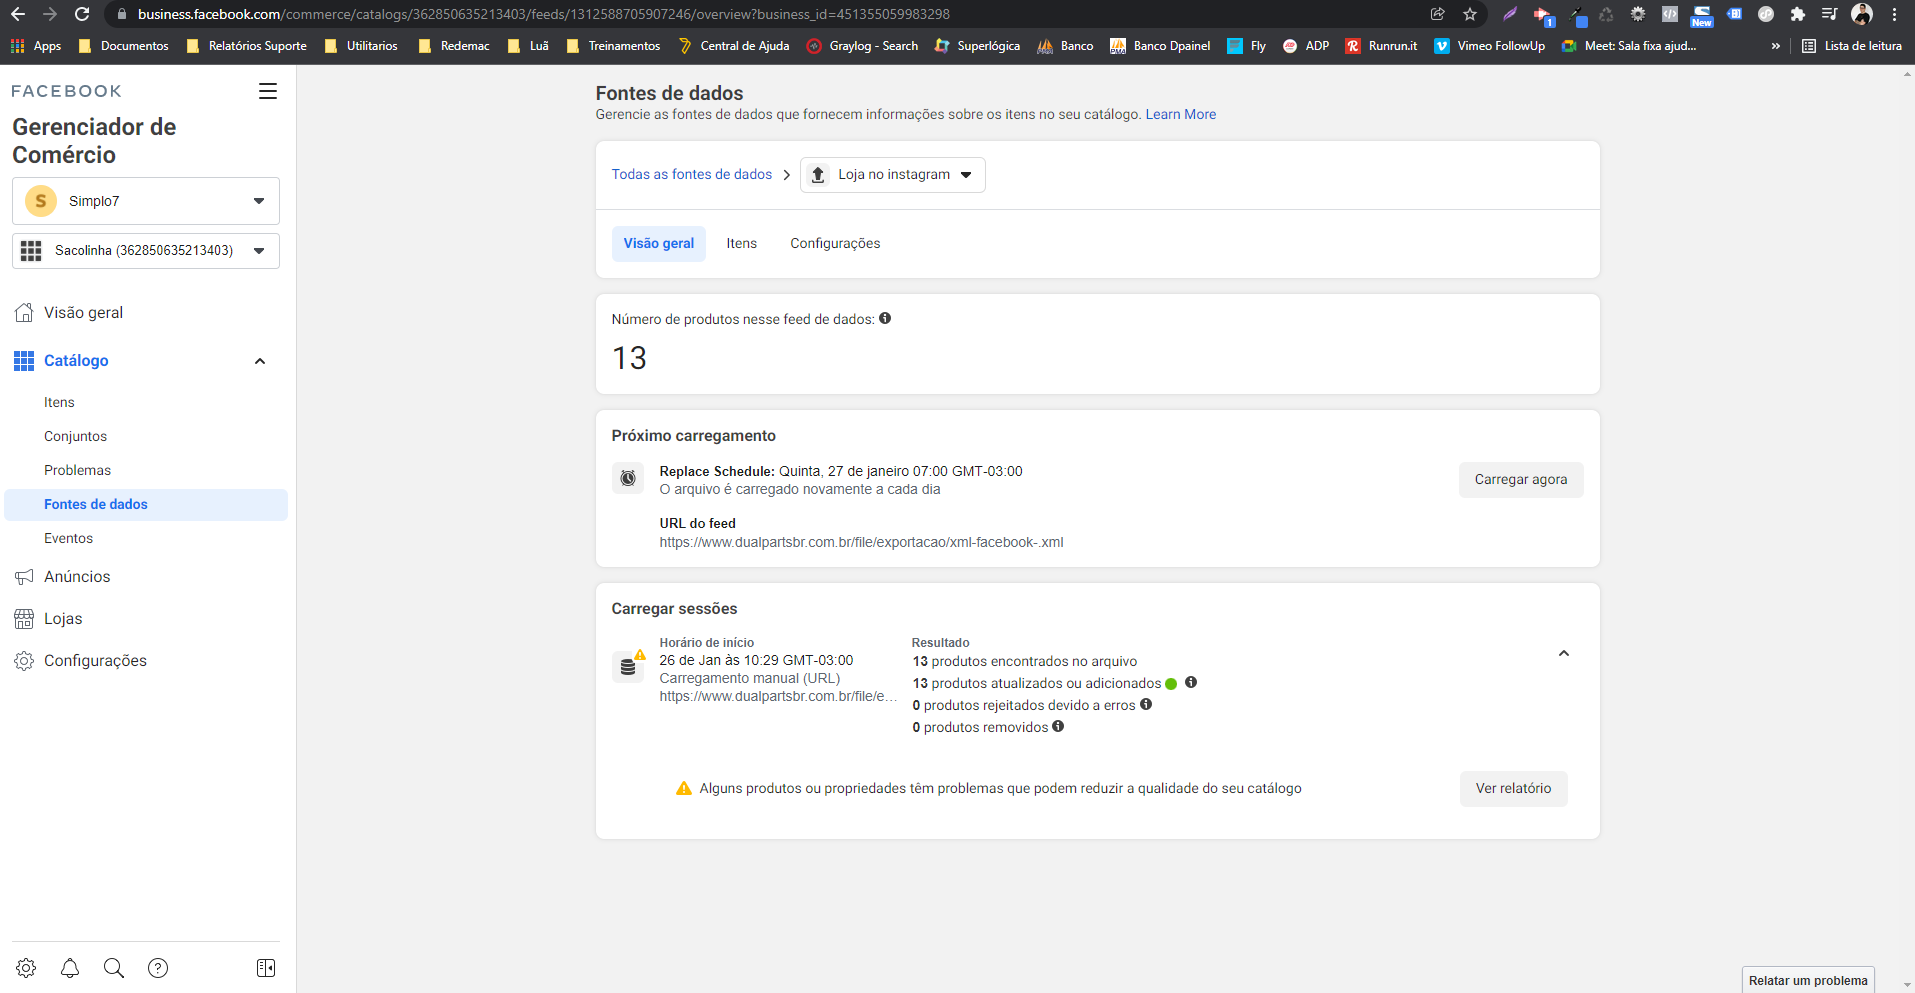Screen dimensions: 1915x993
Task: Bookmark this page with the star
Action: [x=1470, y=14]
